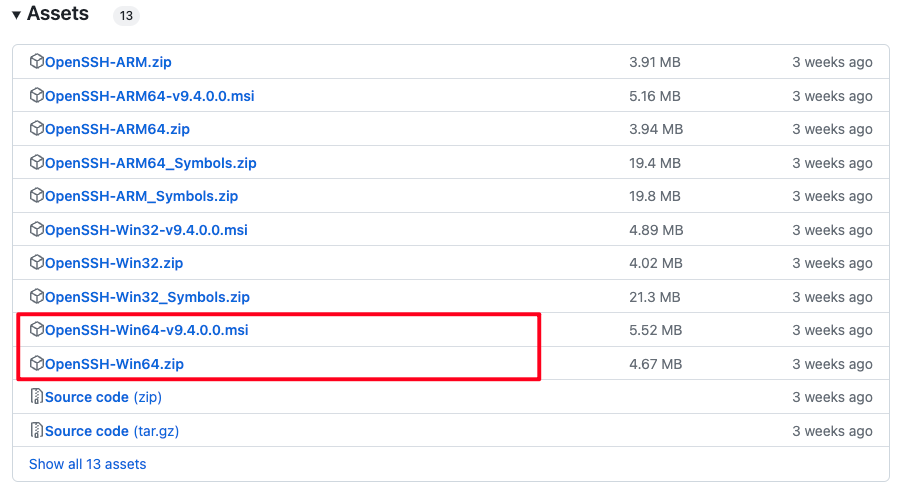The width and height of the screenshot is (897, 486).
Task: Click the 5.16 MB size value
Action: coord(655,95)
